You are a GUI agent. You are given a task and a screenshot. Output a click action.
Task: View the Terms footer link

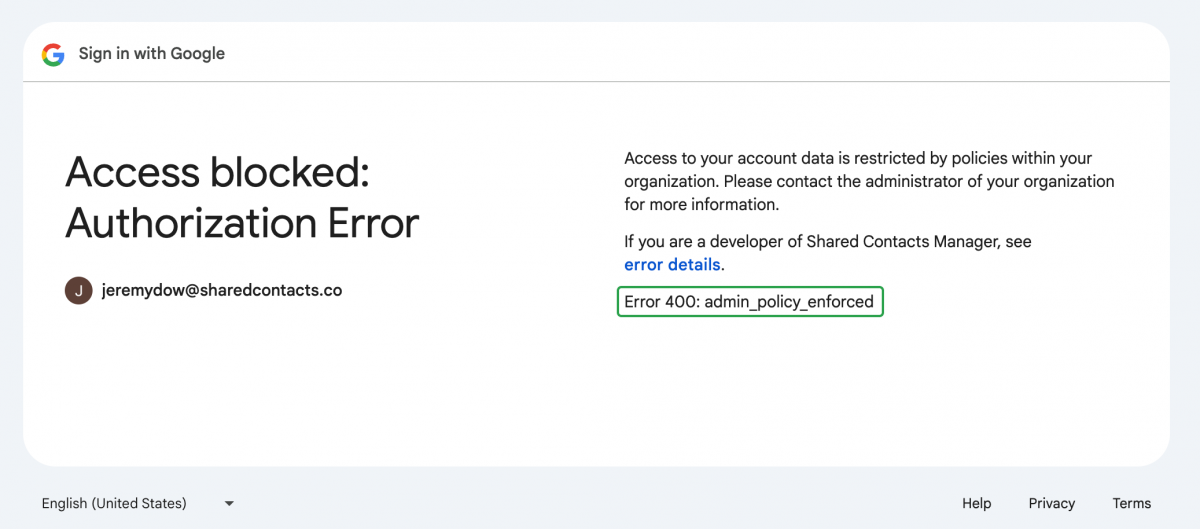click(x=1131, y=503)
